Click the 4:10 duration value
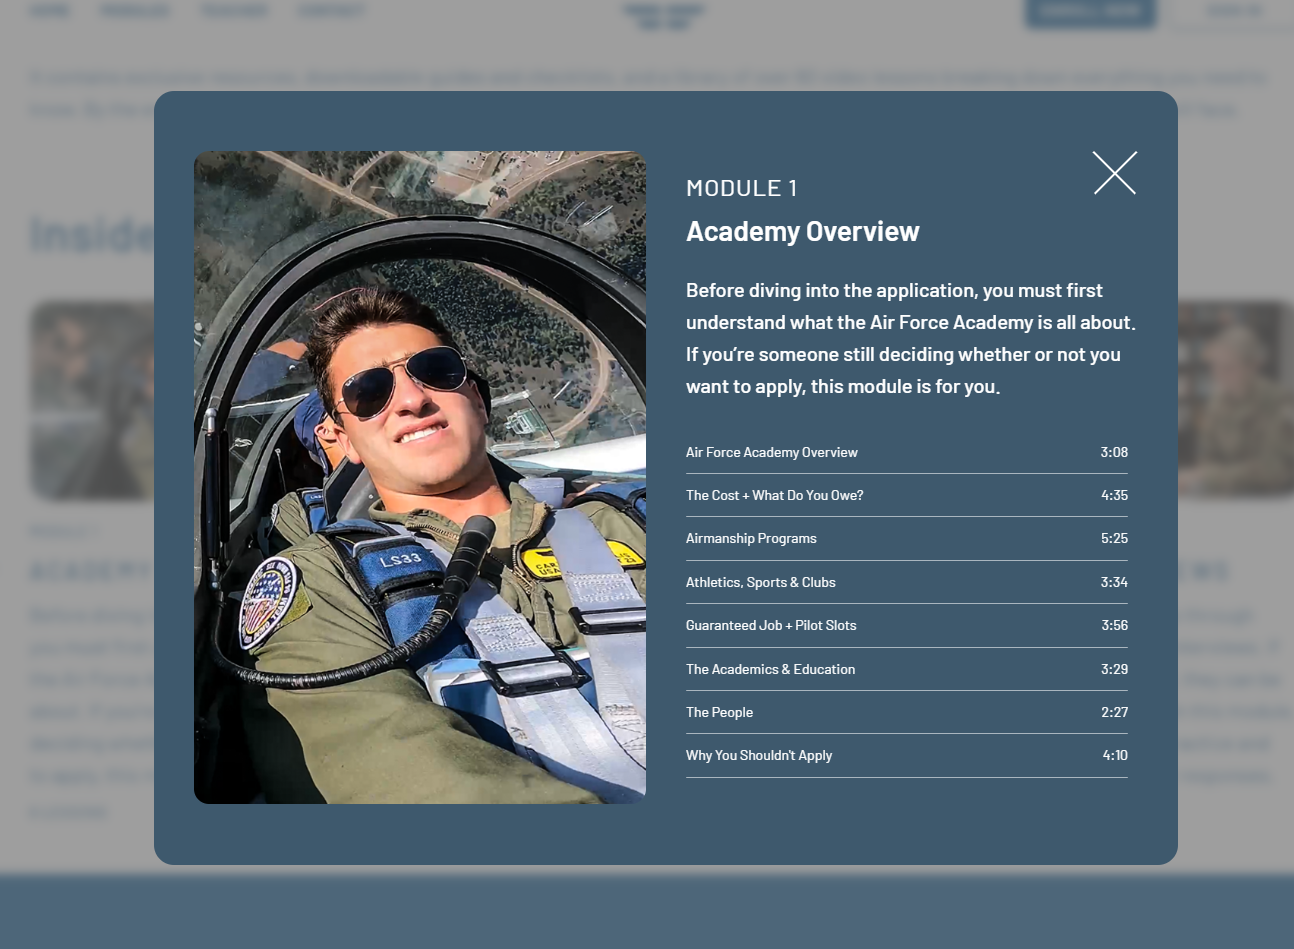 (1115, 755)
